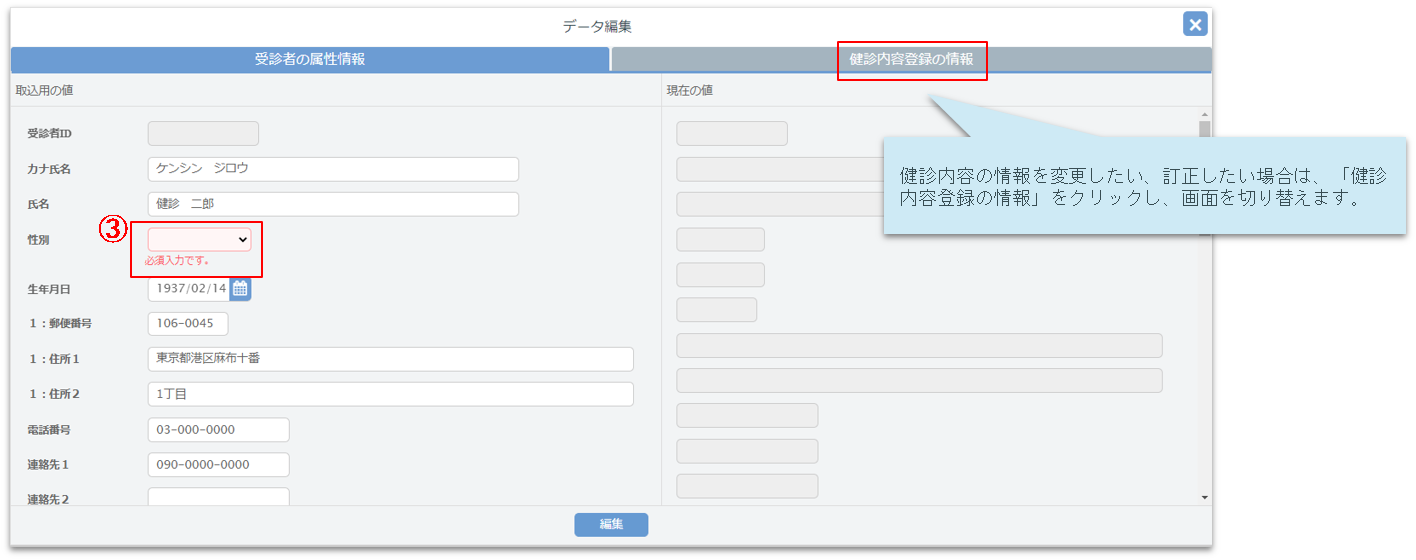Click the 受診者ID label

coord(49,134)
